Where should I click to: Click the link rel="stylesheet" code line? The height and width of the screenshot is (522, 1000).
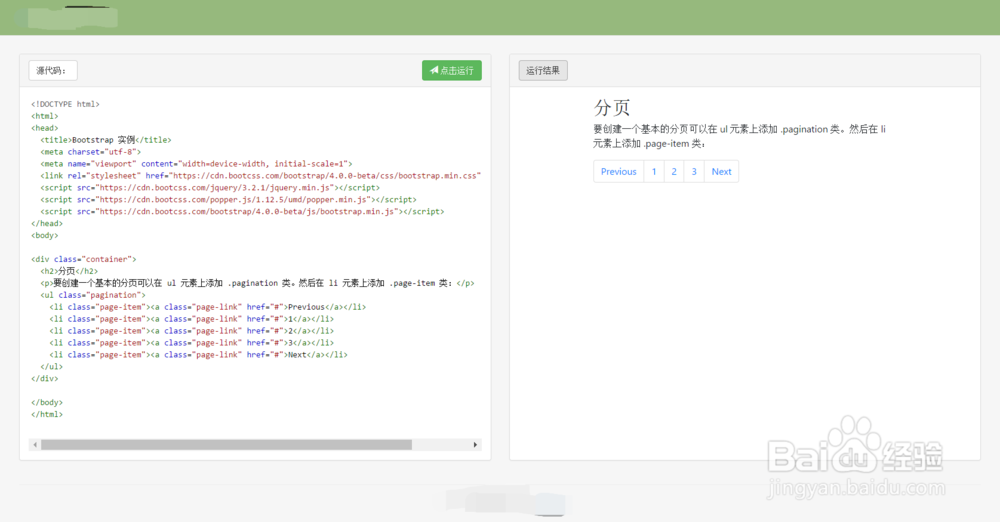pyautogui.click(x=261, y=175)
